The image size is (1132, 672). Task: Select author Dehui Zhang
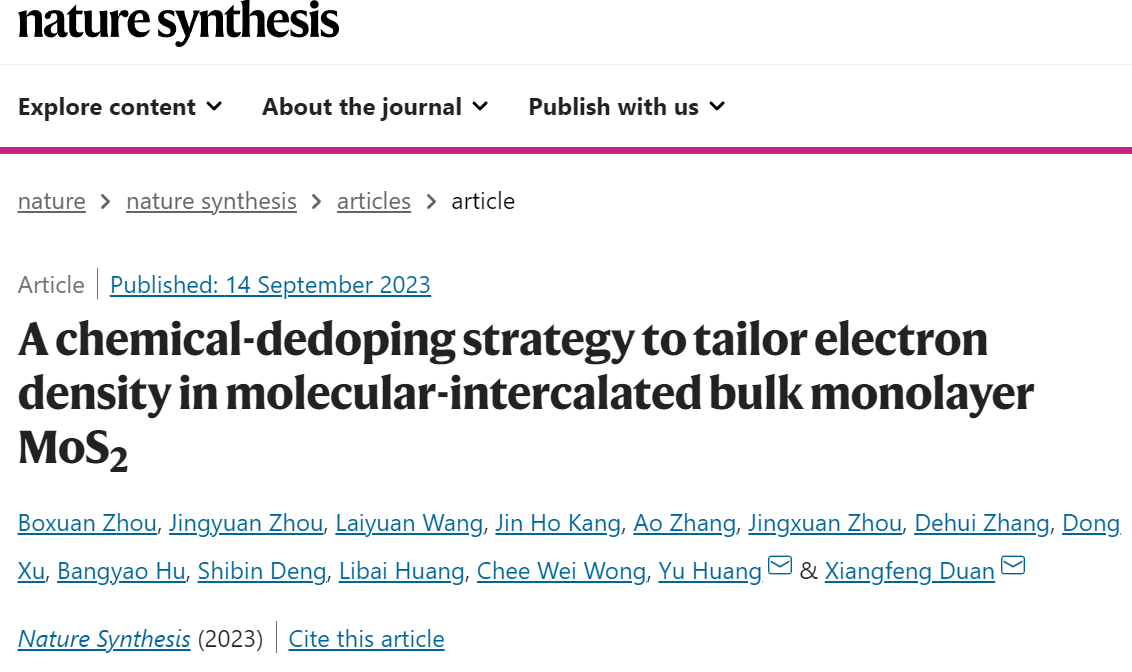982,523
